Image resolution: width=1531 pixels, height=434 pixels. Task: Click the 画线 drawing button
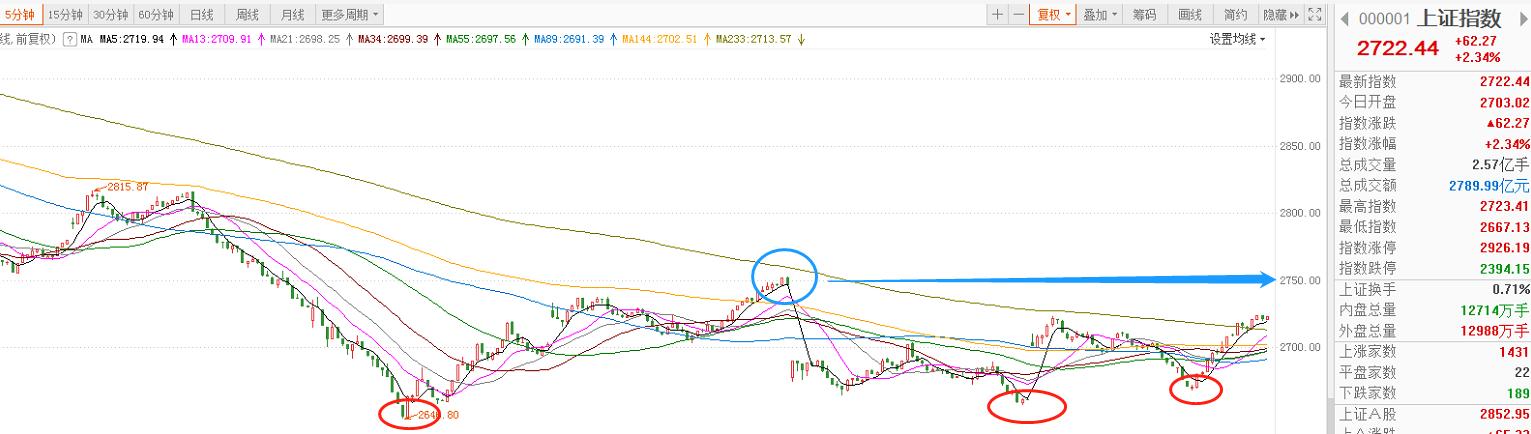(1190, 14)
